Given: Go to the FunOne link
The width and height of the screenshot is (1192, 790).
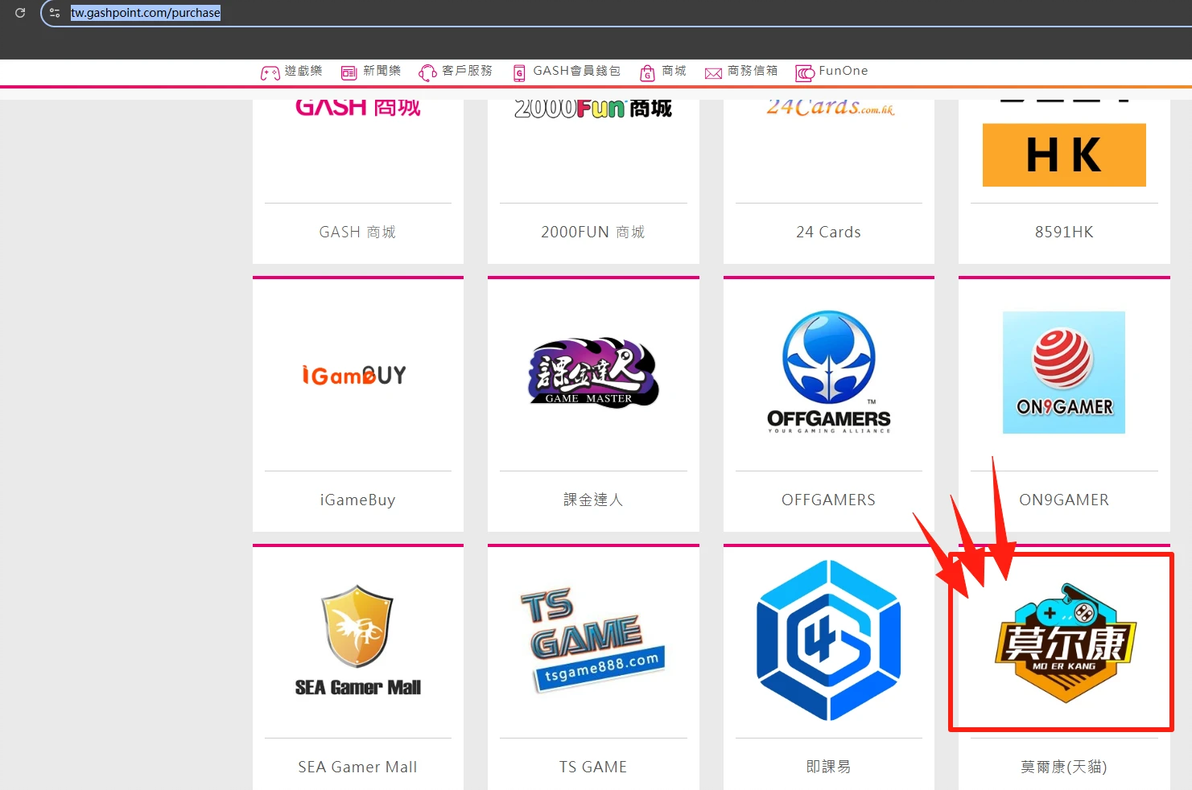Looking at the screenshot, I should coord(832,71).
